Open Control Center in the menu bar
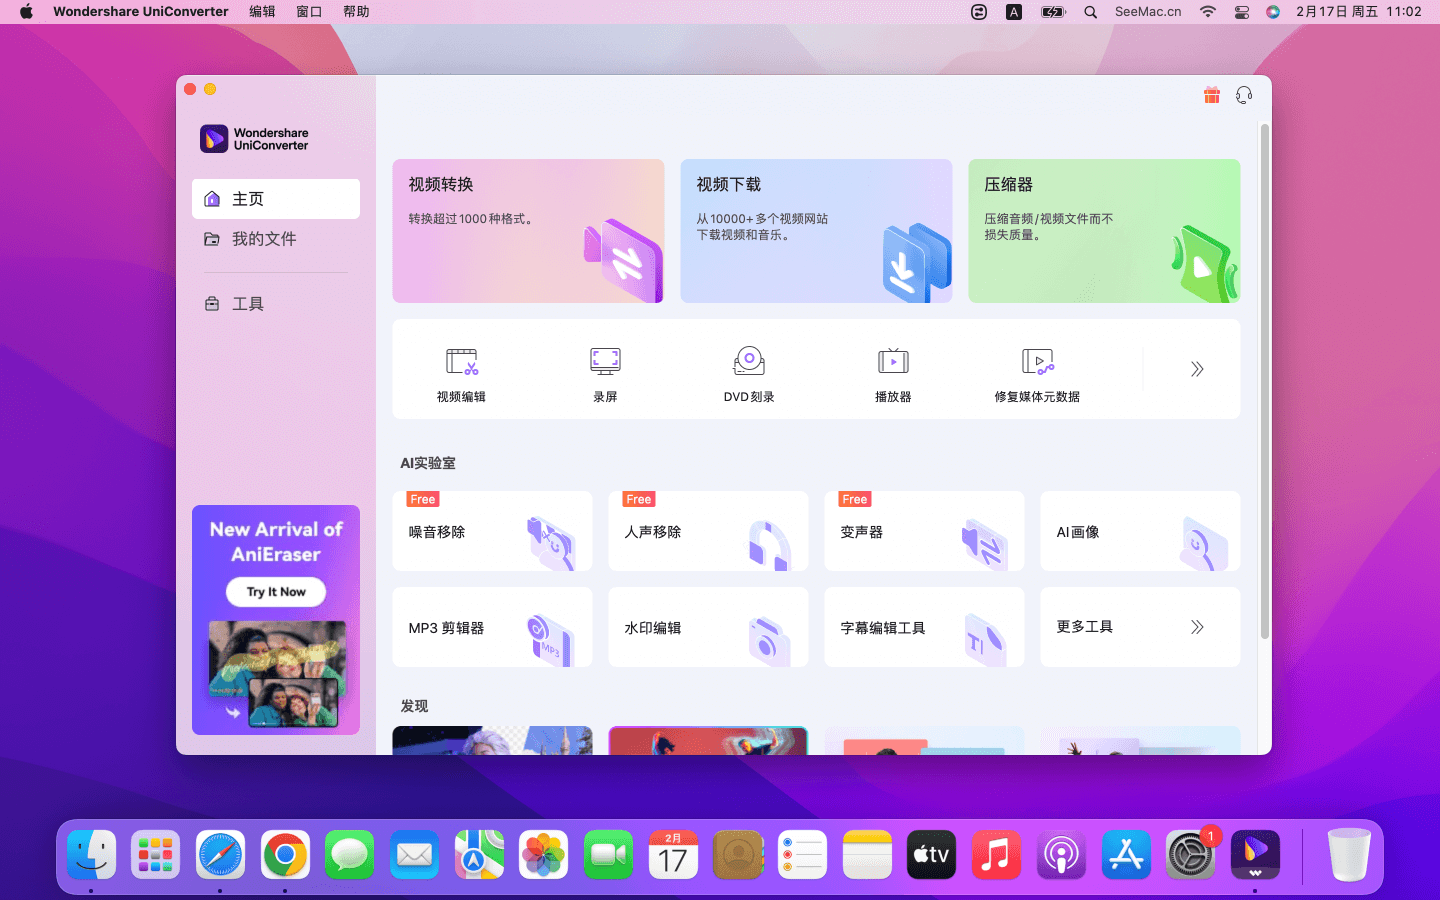This screenshot has width=1440, height=900. click(x=1241, y=12)
